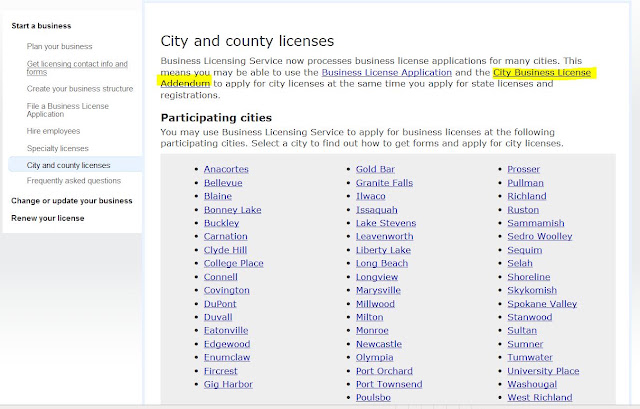Select the Long Beach link

[x=382, y=264]
